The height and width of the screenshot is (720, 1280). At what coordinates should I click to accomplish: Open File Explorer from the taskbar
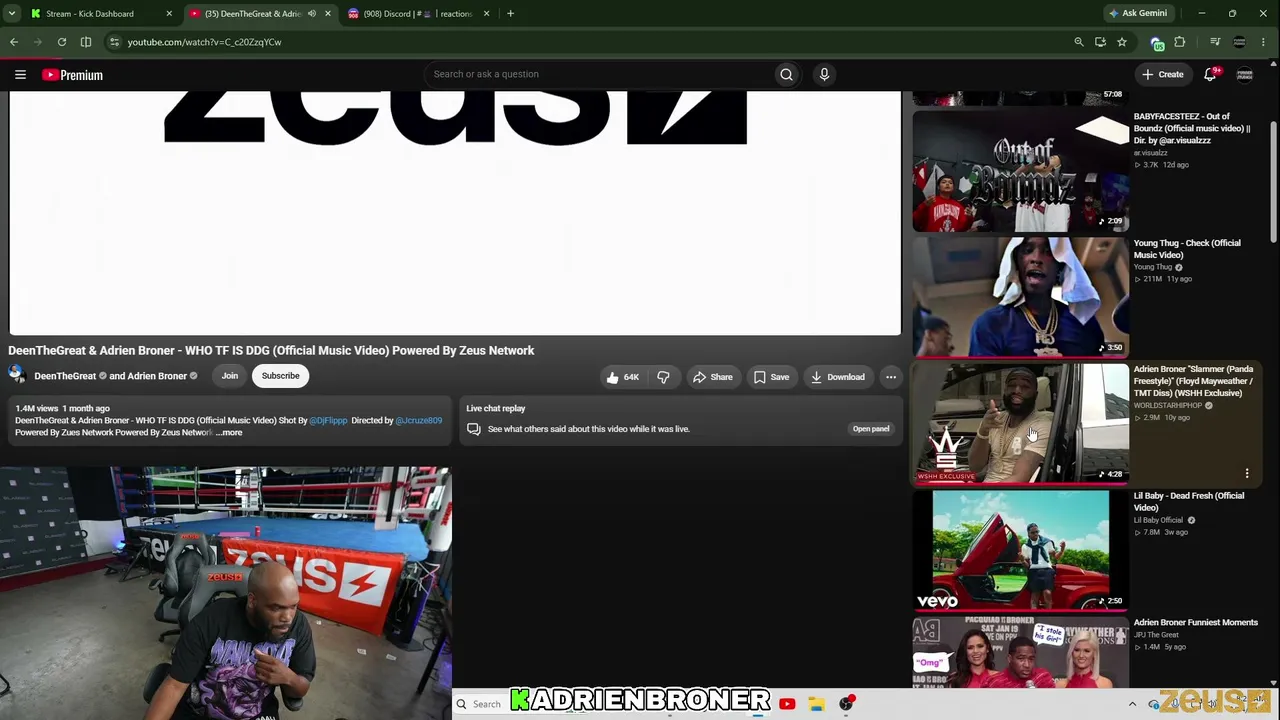[816, 704]
